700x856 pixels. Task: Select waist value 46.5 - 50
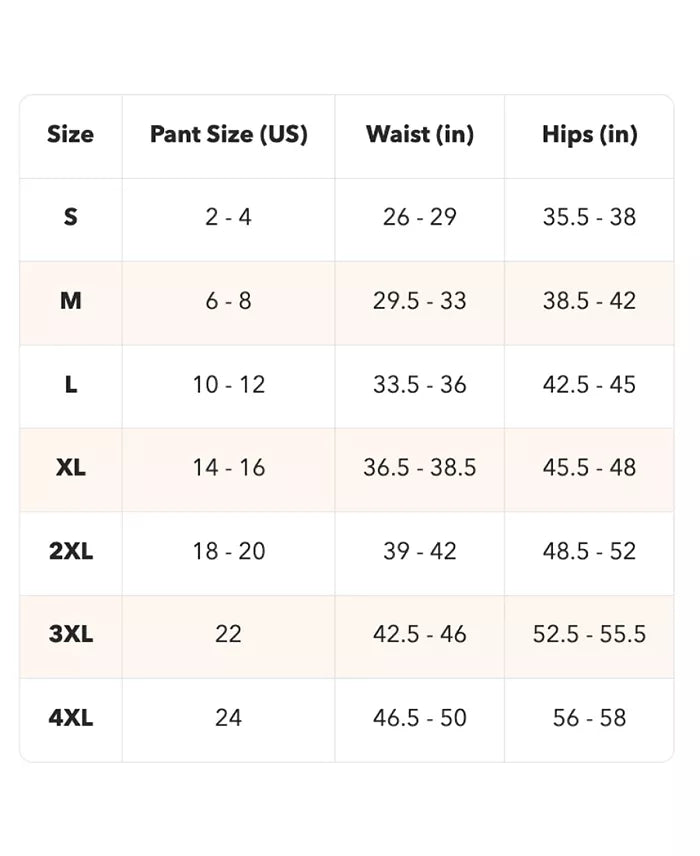pyautogui.click(x=420, y=718)
